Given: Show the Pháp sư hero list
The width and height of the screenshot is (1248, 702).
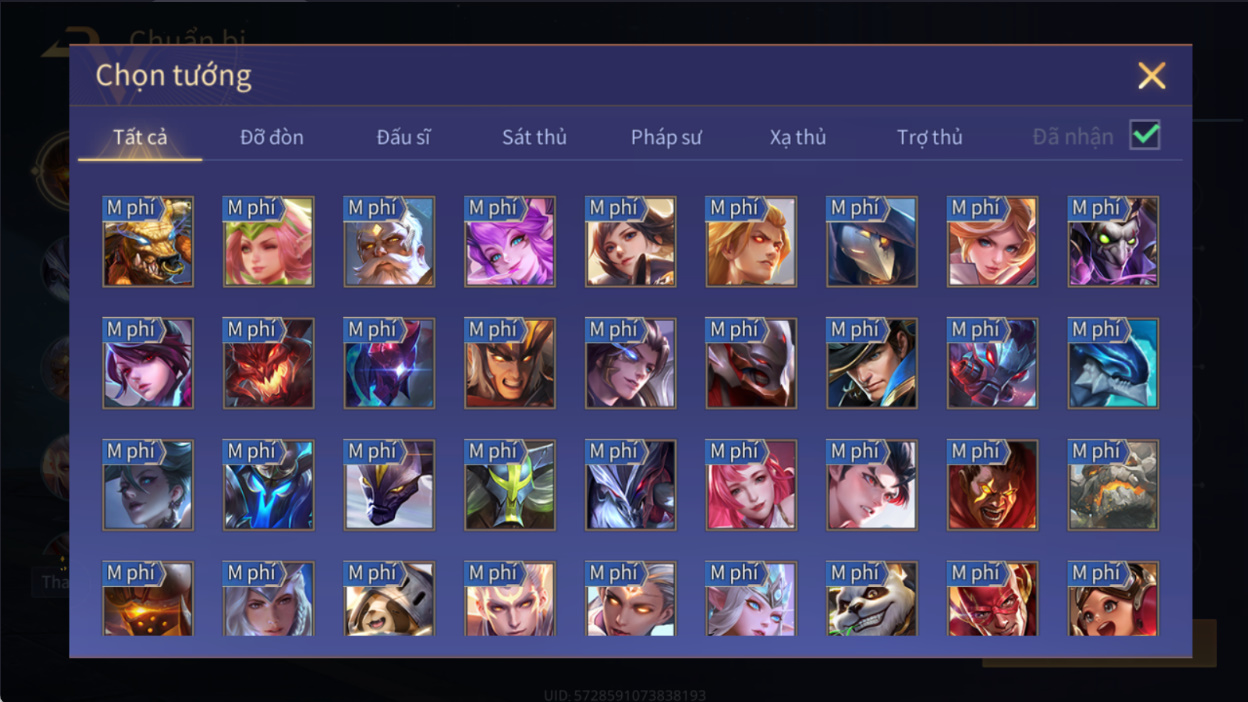Looking at the screenshot, I should [666, 137].
